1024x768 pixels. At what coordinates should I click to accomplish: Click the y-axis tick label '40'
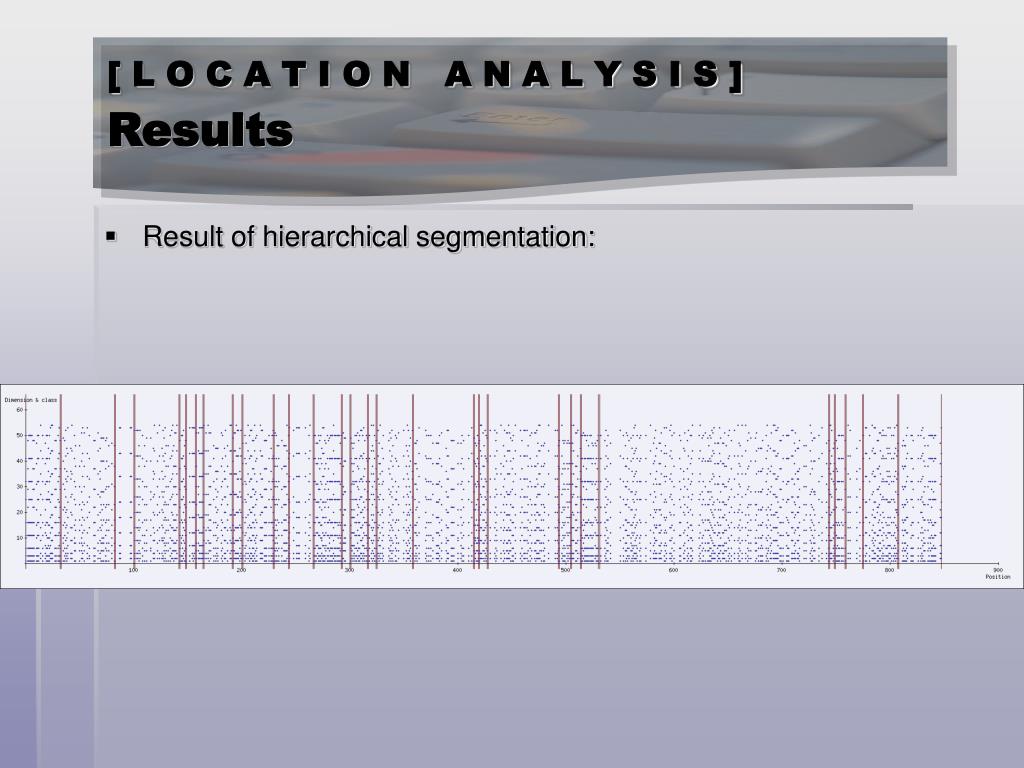pos(20,461)
